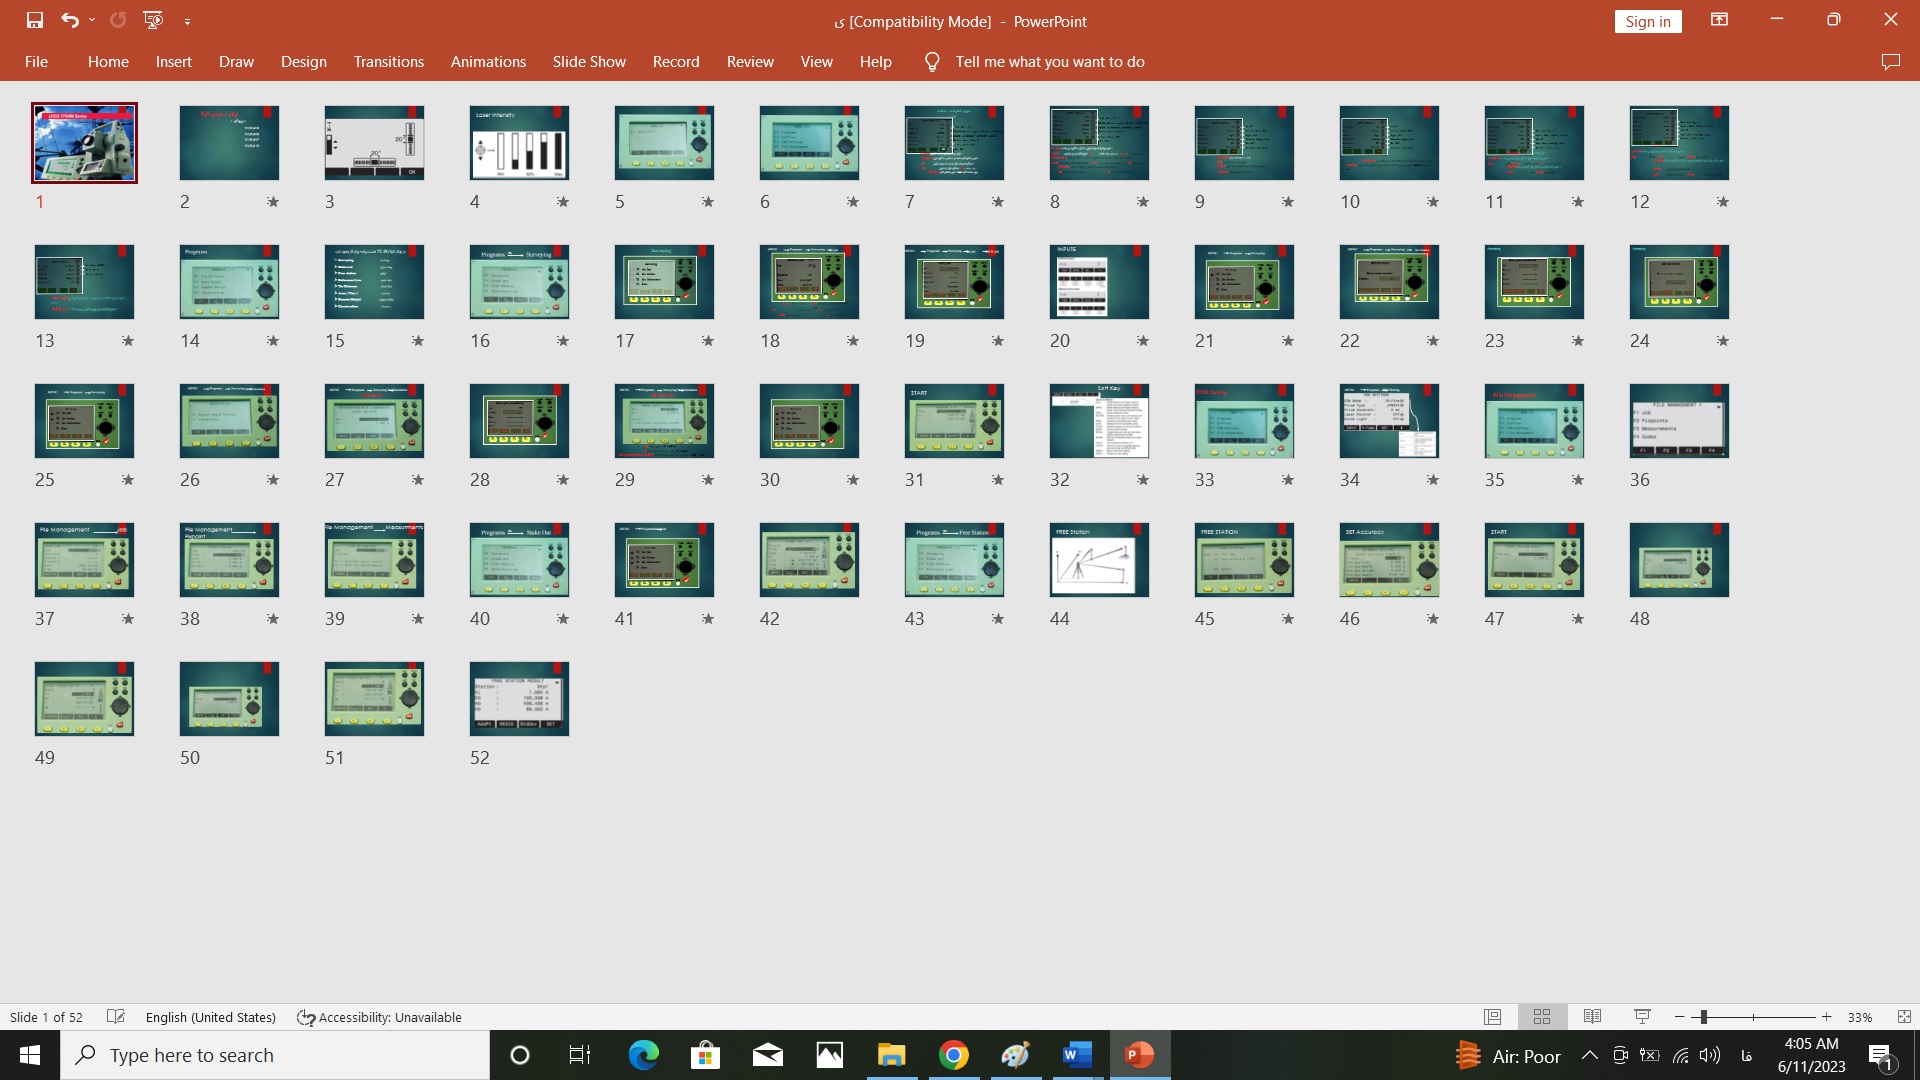
Task: Open the Transitions tab in ribbon
Action: point(389,62)
